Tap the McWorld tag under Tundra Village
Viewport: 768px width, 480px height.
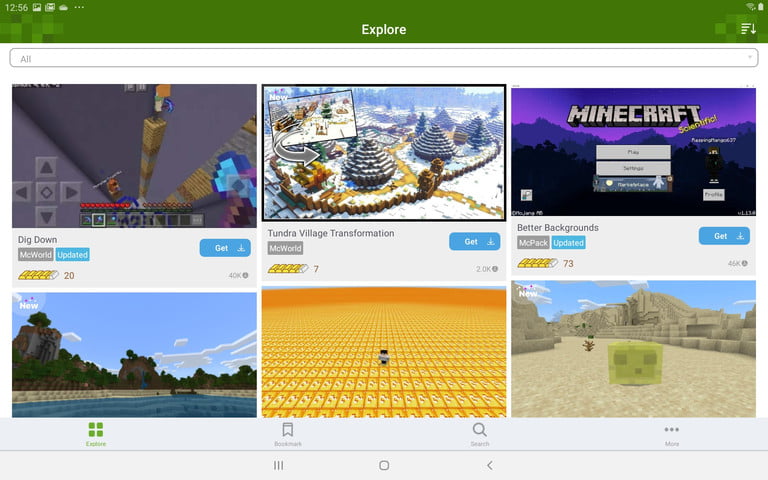(x=285, y=248)
